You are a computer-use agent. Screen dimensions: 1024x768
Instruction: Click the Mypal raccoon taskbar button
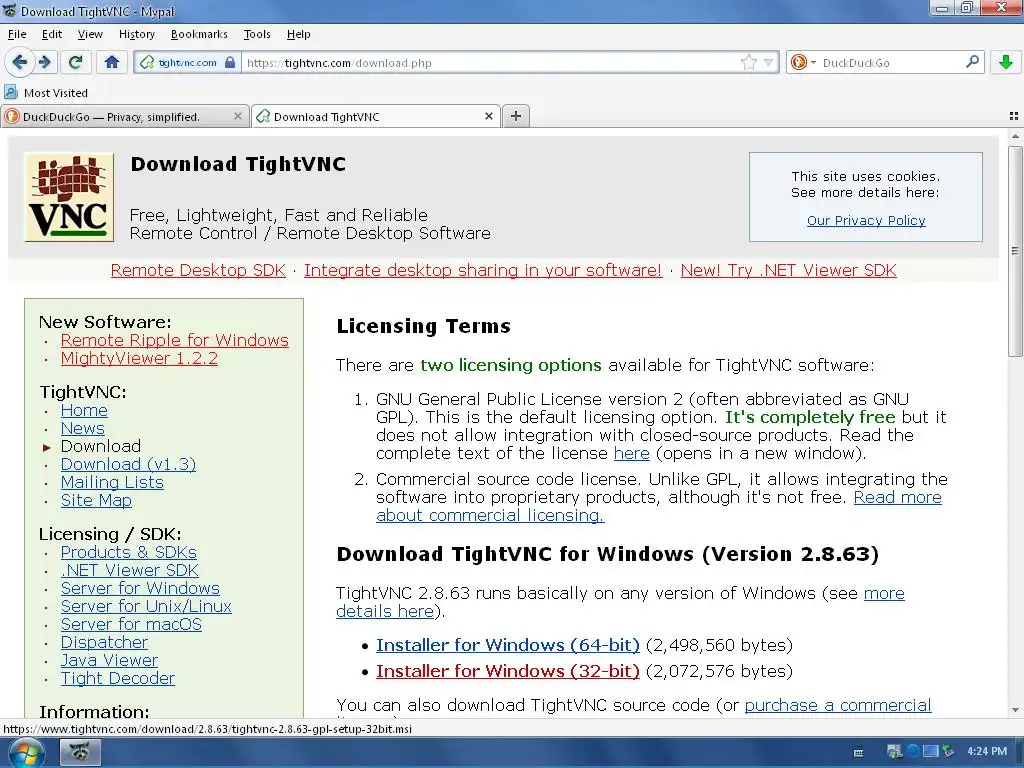click(80, 752)
